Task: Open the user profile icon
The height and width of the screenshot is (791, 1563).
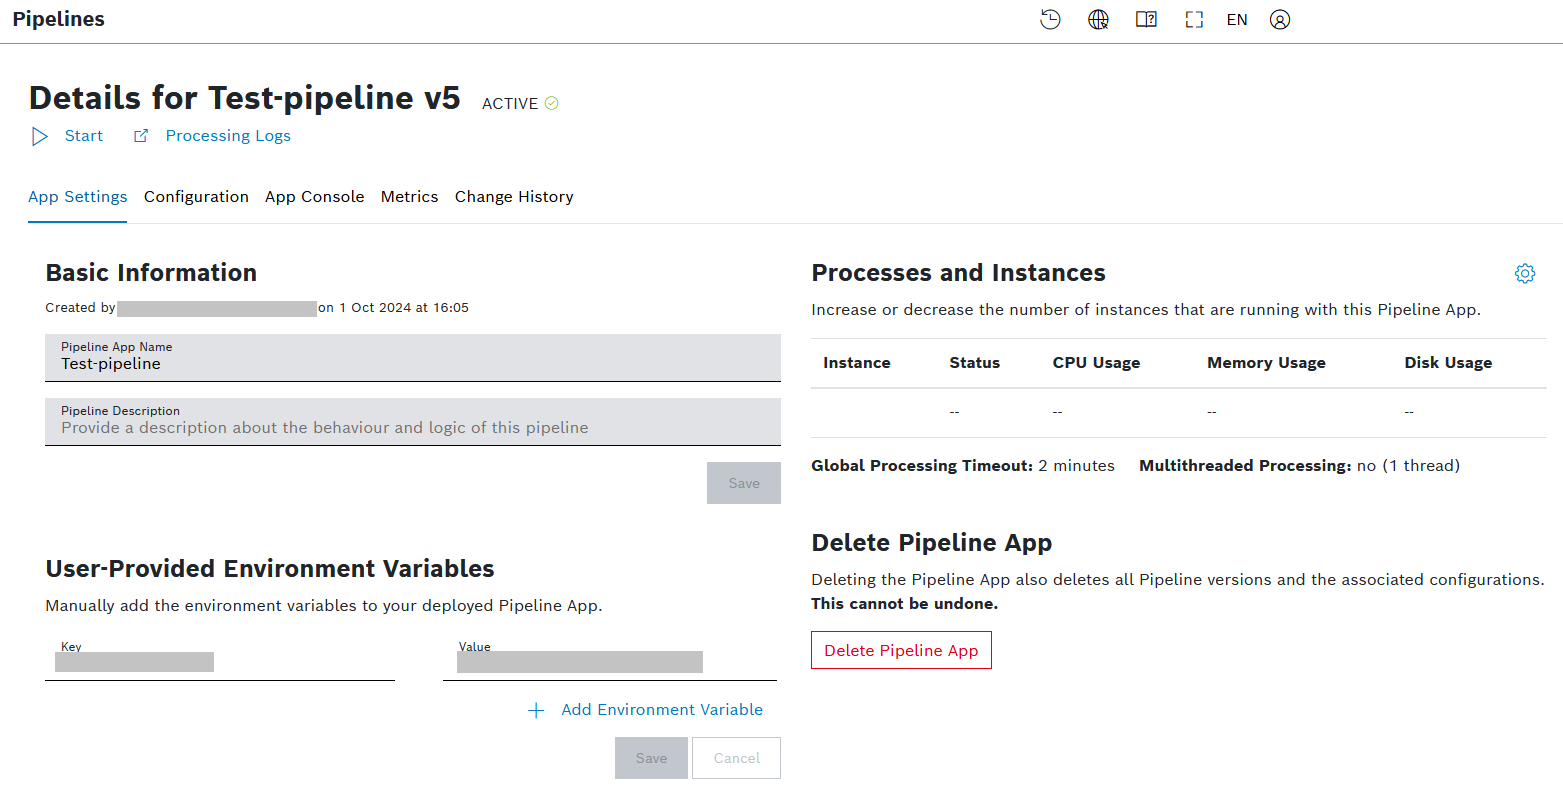Action: [x=1280, y=20]
